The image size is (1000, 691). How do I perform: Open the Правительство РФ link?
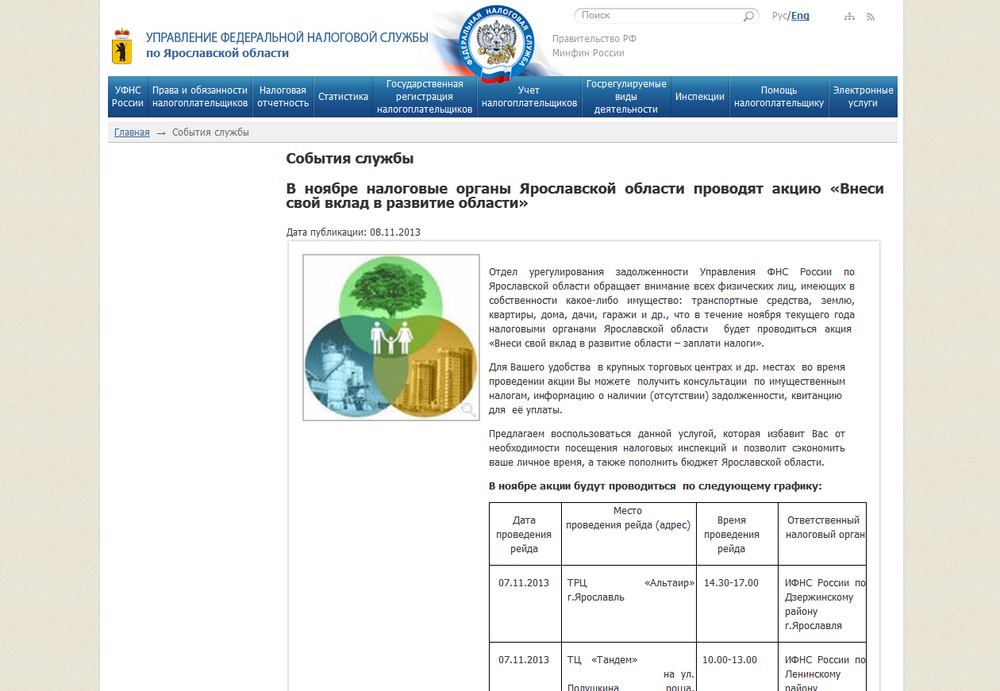point(594,38)
